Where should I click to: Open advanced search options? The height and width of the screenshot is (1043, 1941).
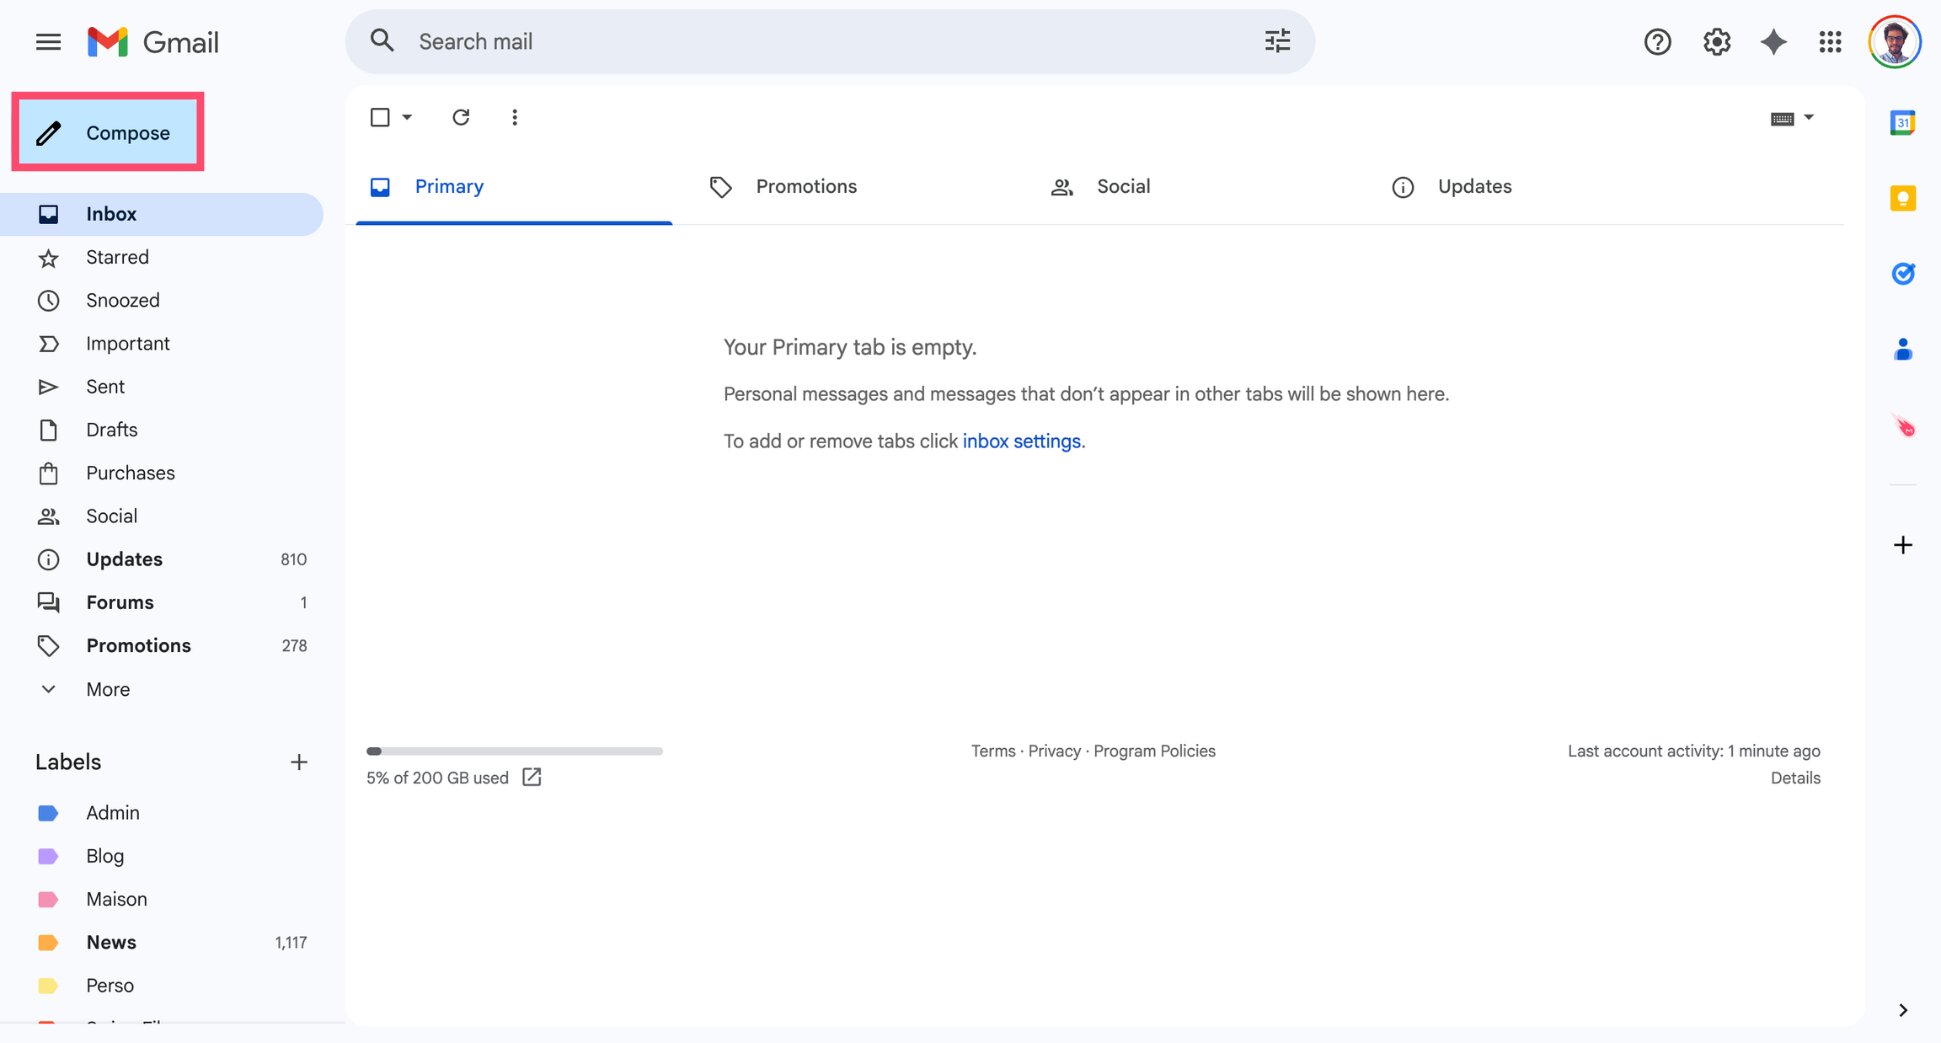click(x=1276, y=41)
